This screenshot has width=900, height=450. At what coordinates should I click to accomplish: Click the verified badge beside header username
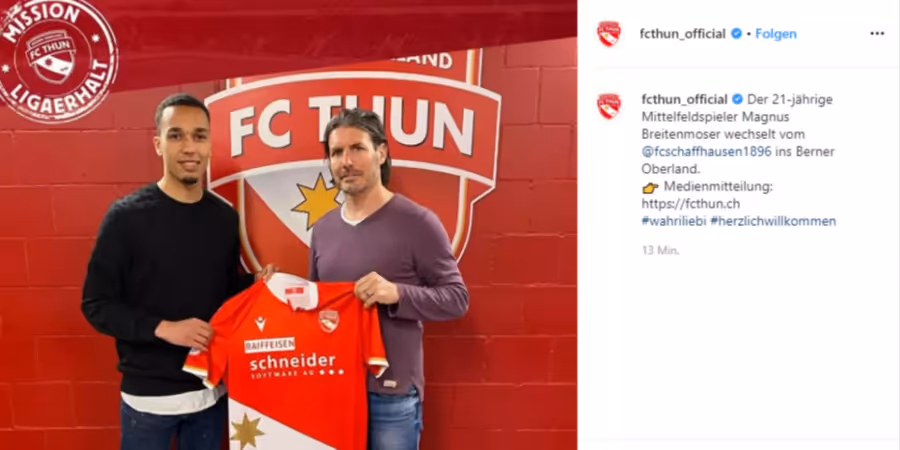[736, 34]
